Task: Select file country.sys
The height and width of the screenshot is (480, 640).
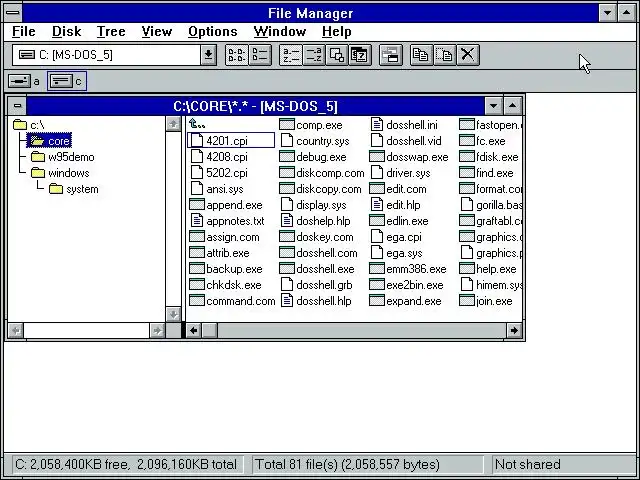Action: coord(316,141)
